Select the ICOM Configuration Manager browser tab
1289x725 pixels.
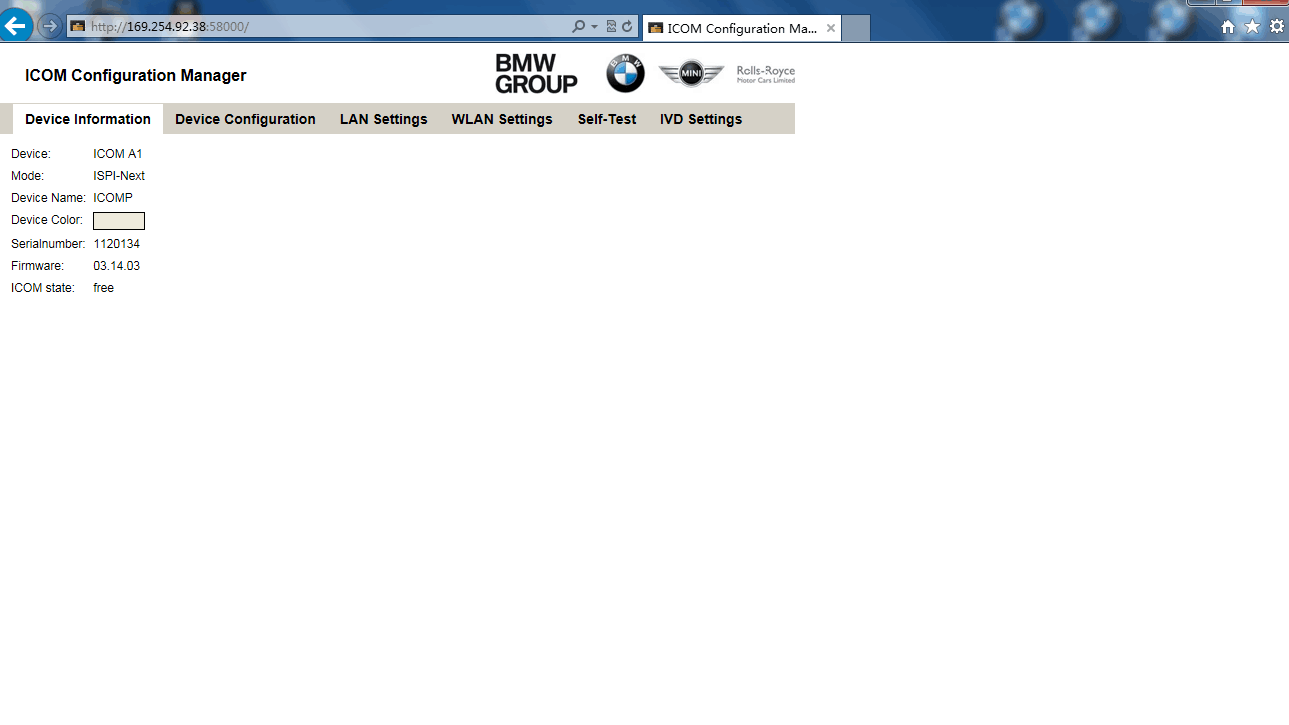pyautogui.click(x=742, y=28)
